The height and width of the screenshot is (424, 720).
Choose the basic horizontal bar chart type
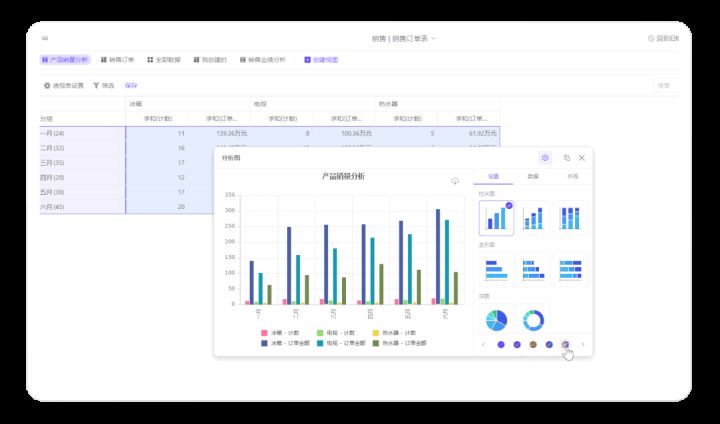[496, 269]
